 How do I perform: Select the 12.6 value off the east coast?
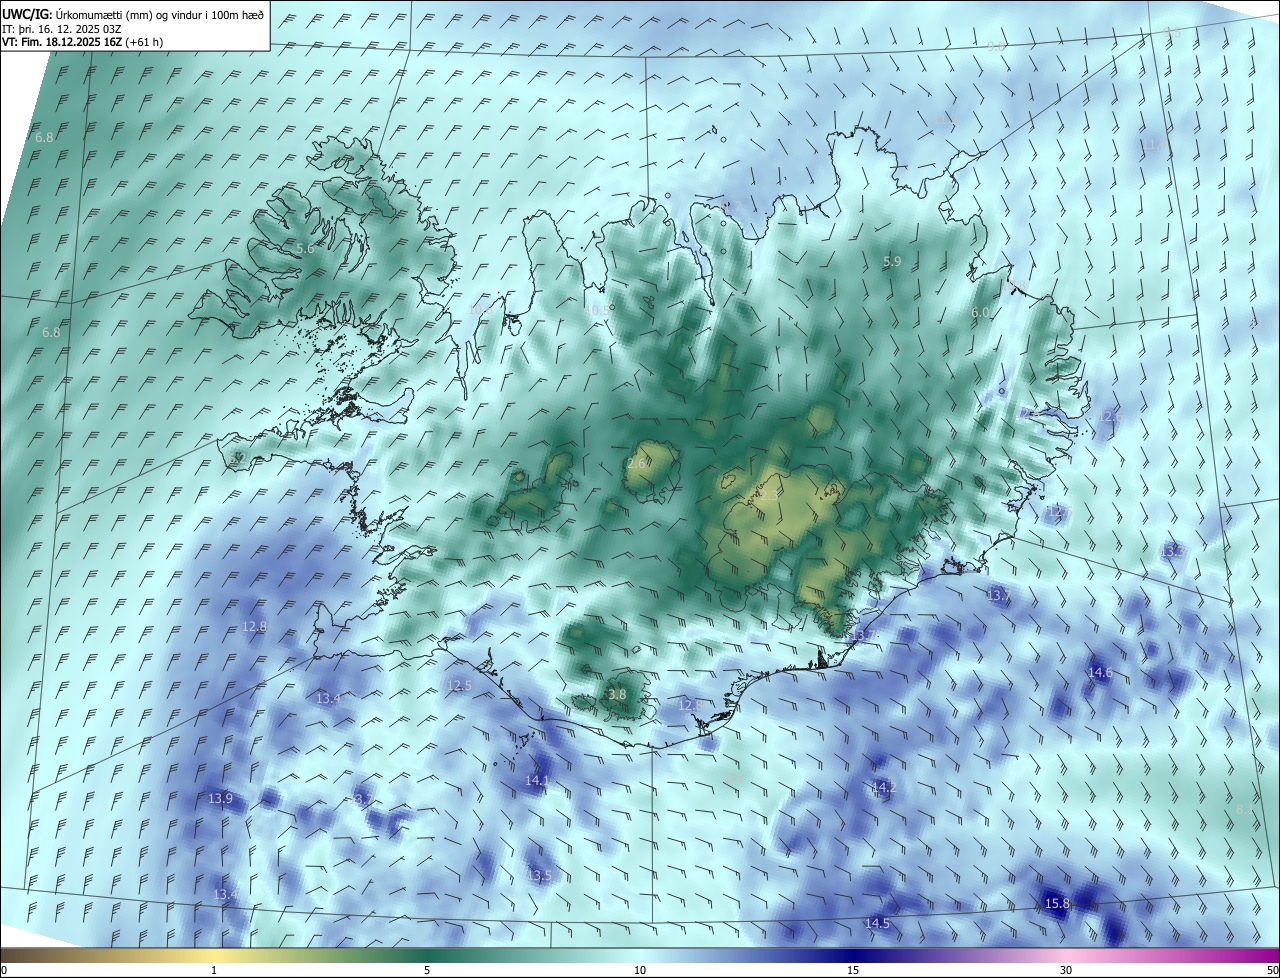pos(1111,415)
